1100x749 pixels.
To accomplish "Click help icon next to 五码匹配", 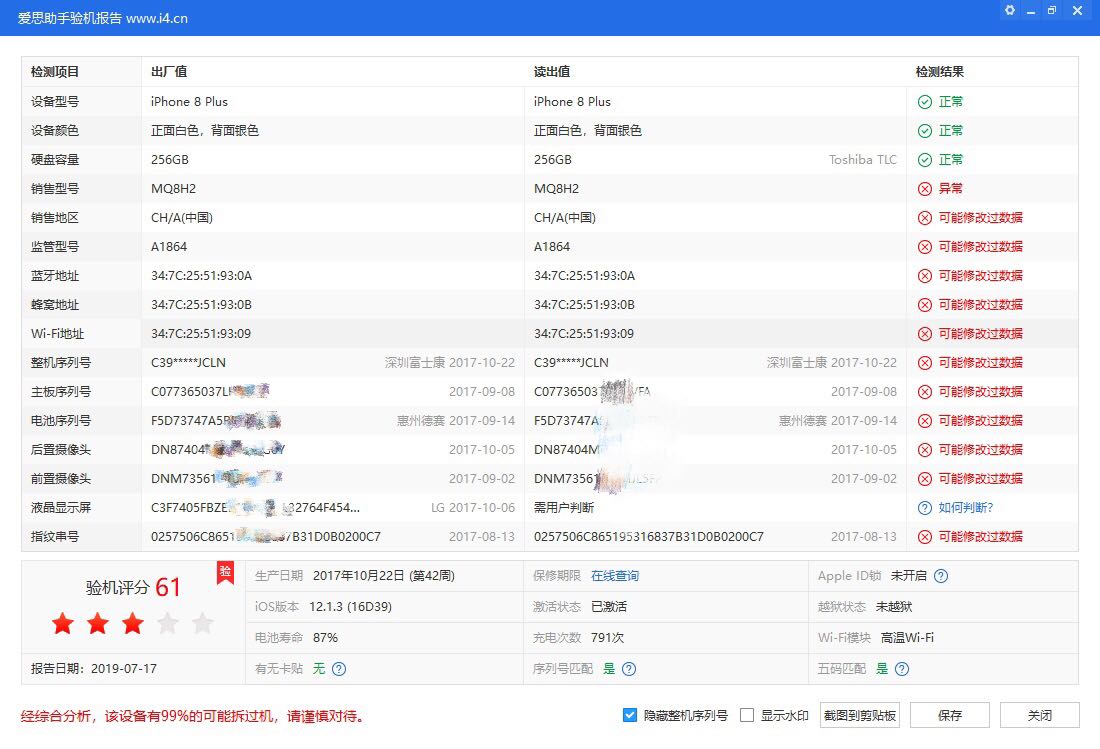I will [x=902, y=668].
